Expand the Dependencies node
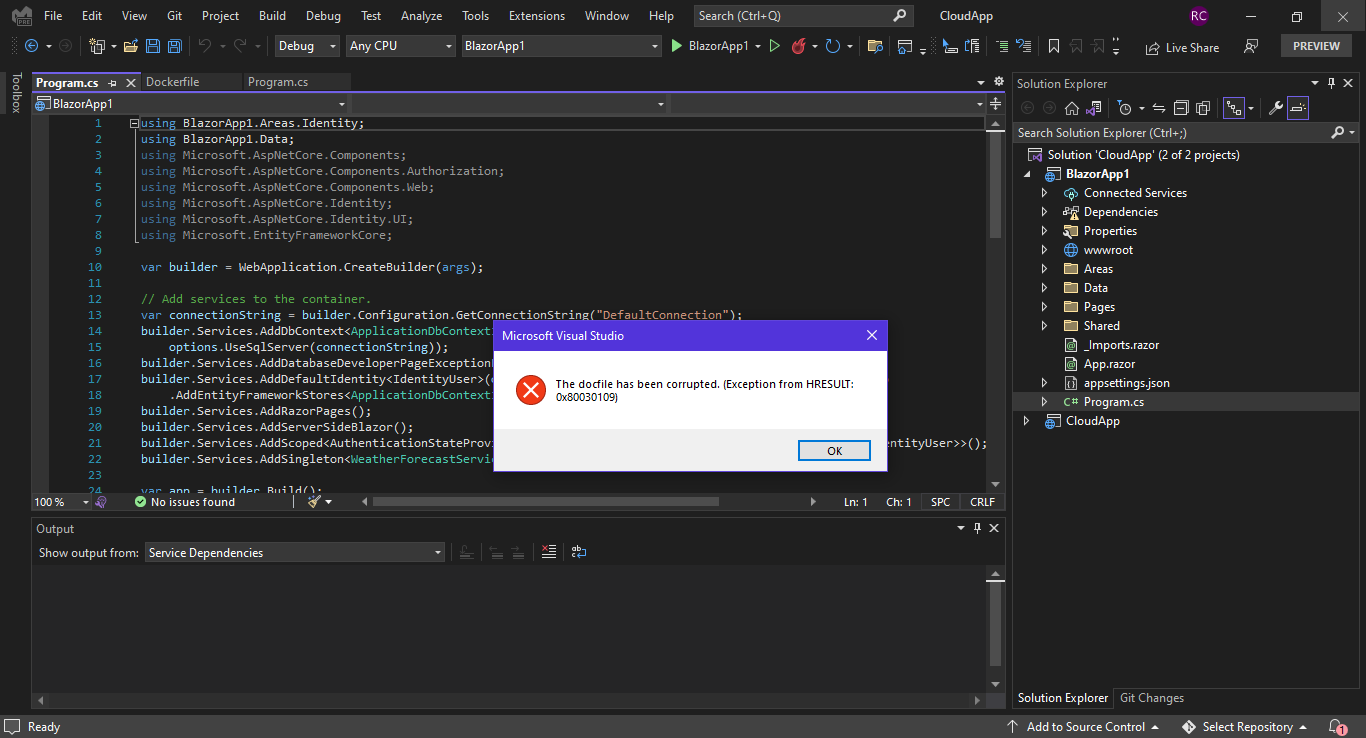The image size is (1366, 738). 1045,212
